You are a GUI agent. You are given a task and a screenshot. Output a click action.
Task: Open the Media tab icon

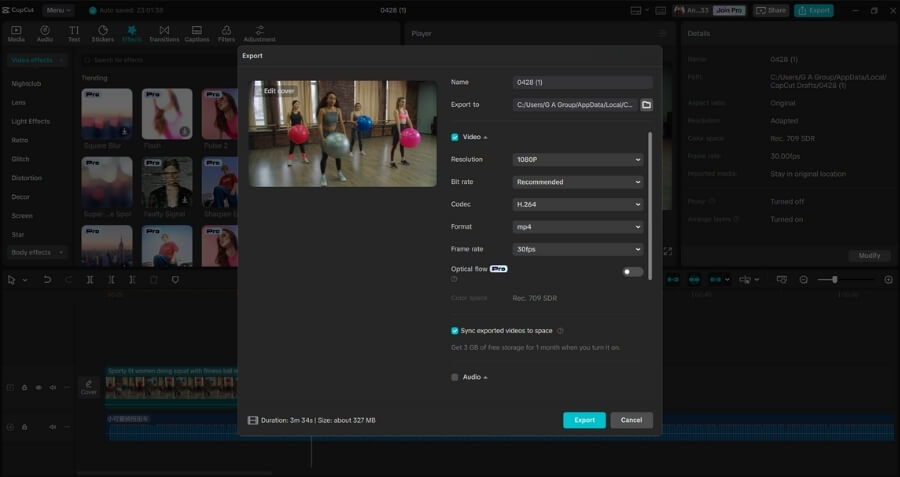pos(16,34)
